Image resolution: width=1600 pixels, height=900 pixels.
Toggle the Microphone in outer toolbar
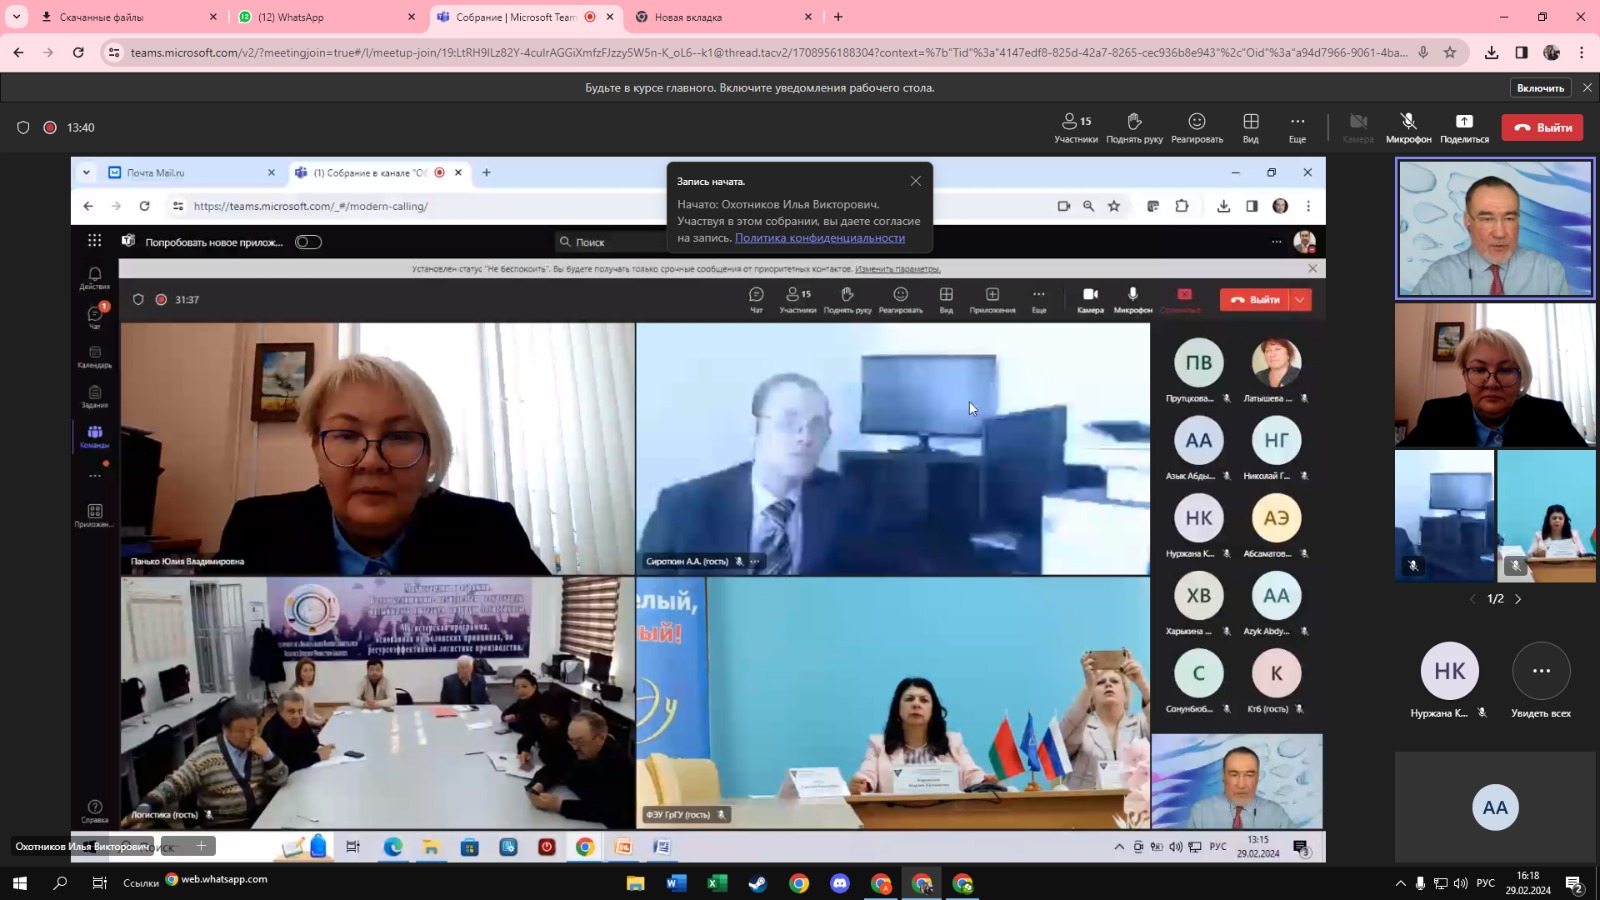point(1408,128)
